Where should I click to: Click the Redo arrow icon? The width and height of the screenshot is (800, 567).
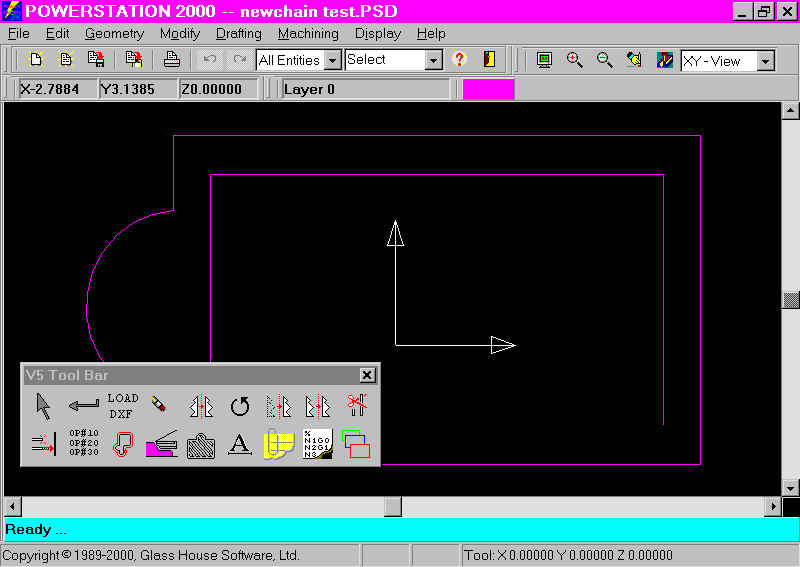239,60
